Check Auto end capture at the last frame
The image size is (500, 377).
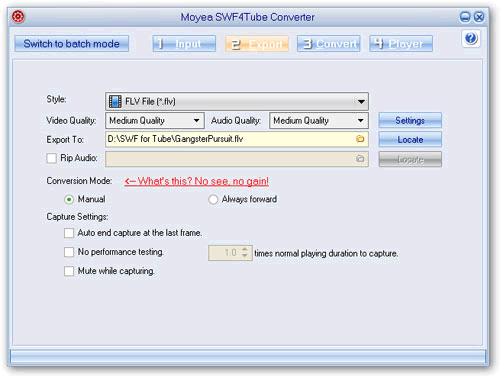coord(69,233)
